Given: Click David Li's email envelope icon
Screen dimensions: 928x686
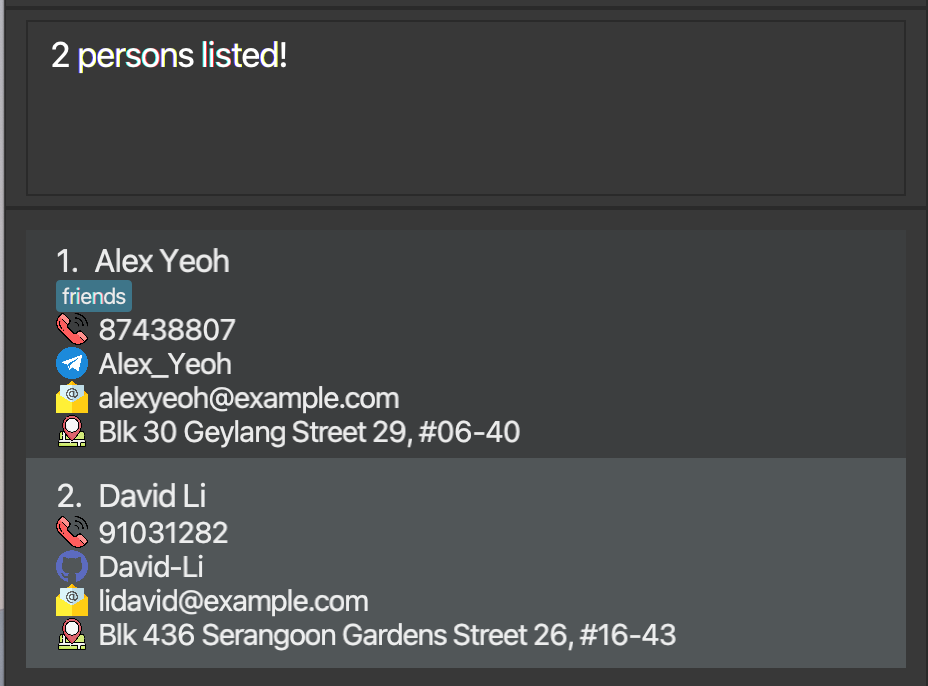Looking at the screenshot, I should point(72,601).
